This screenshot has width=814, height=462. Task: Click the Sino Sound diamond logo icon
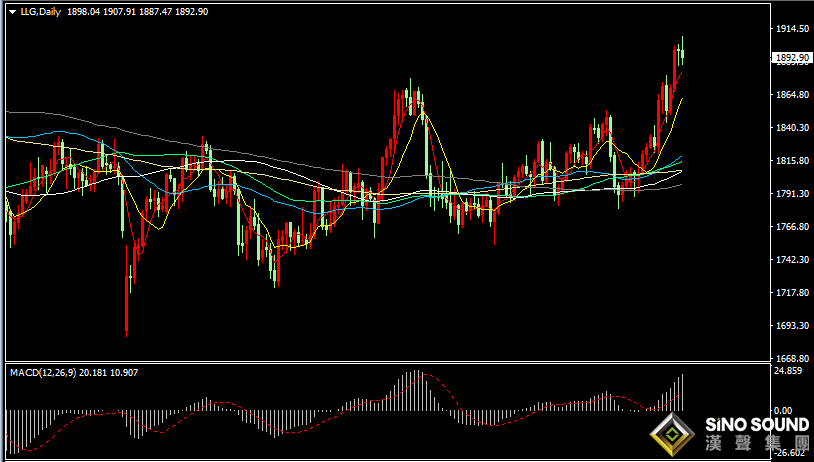(672, 435)
